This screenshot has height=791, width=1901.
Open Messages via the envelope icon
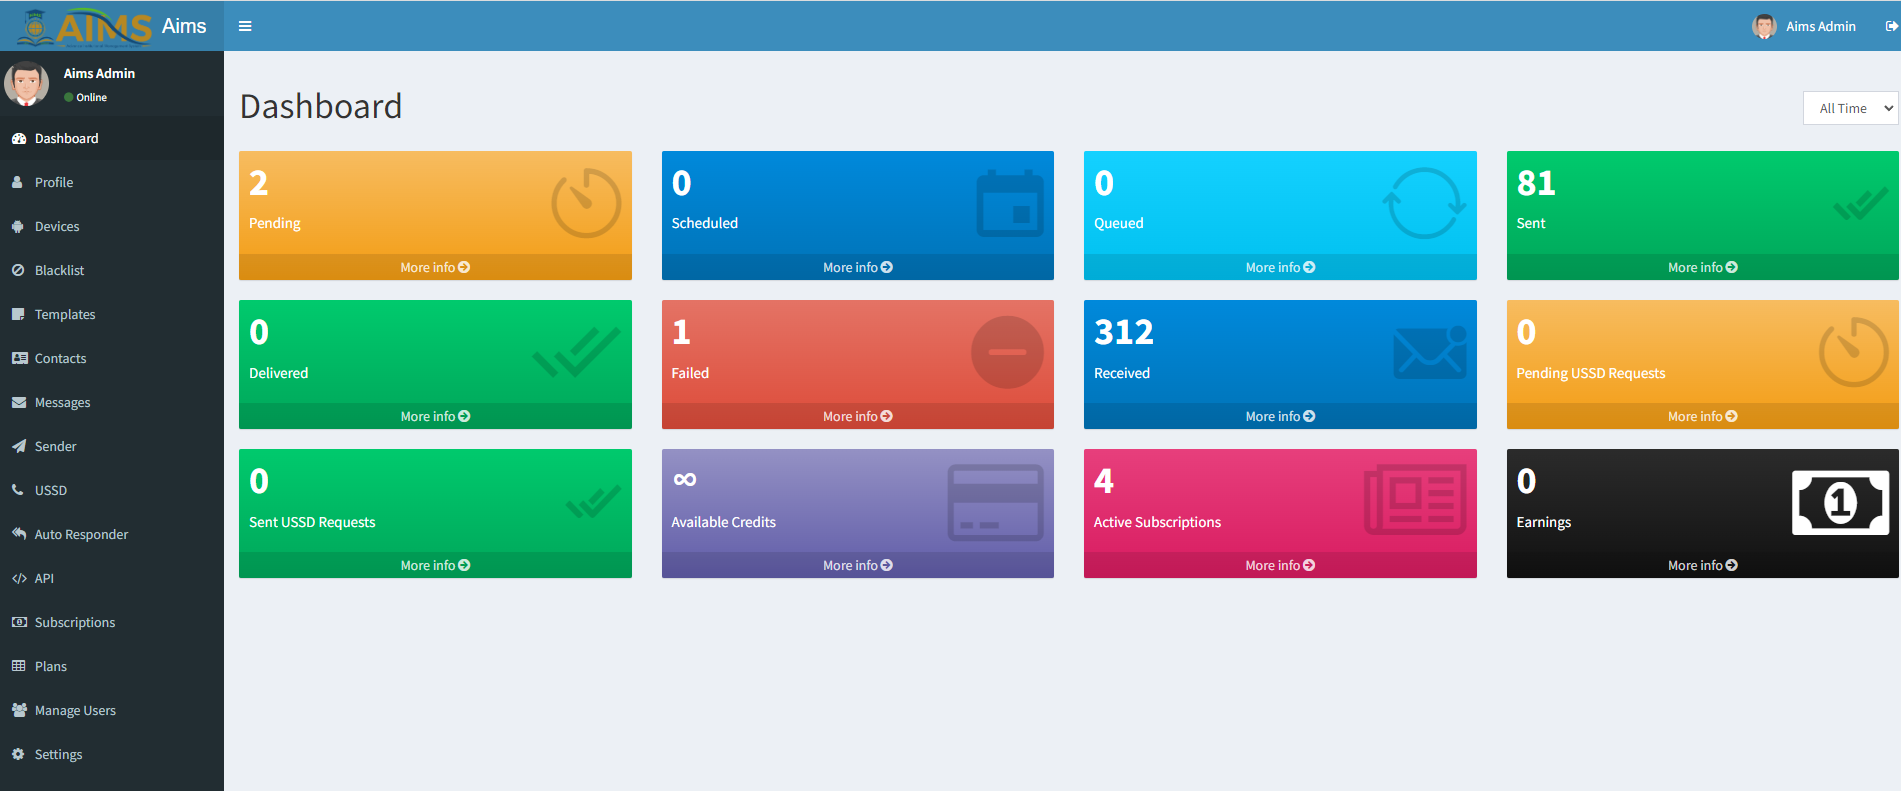pos(18,403)
